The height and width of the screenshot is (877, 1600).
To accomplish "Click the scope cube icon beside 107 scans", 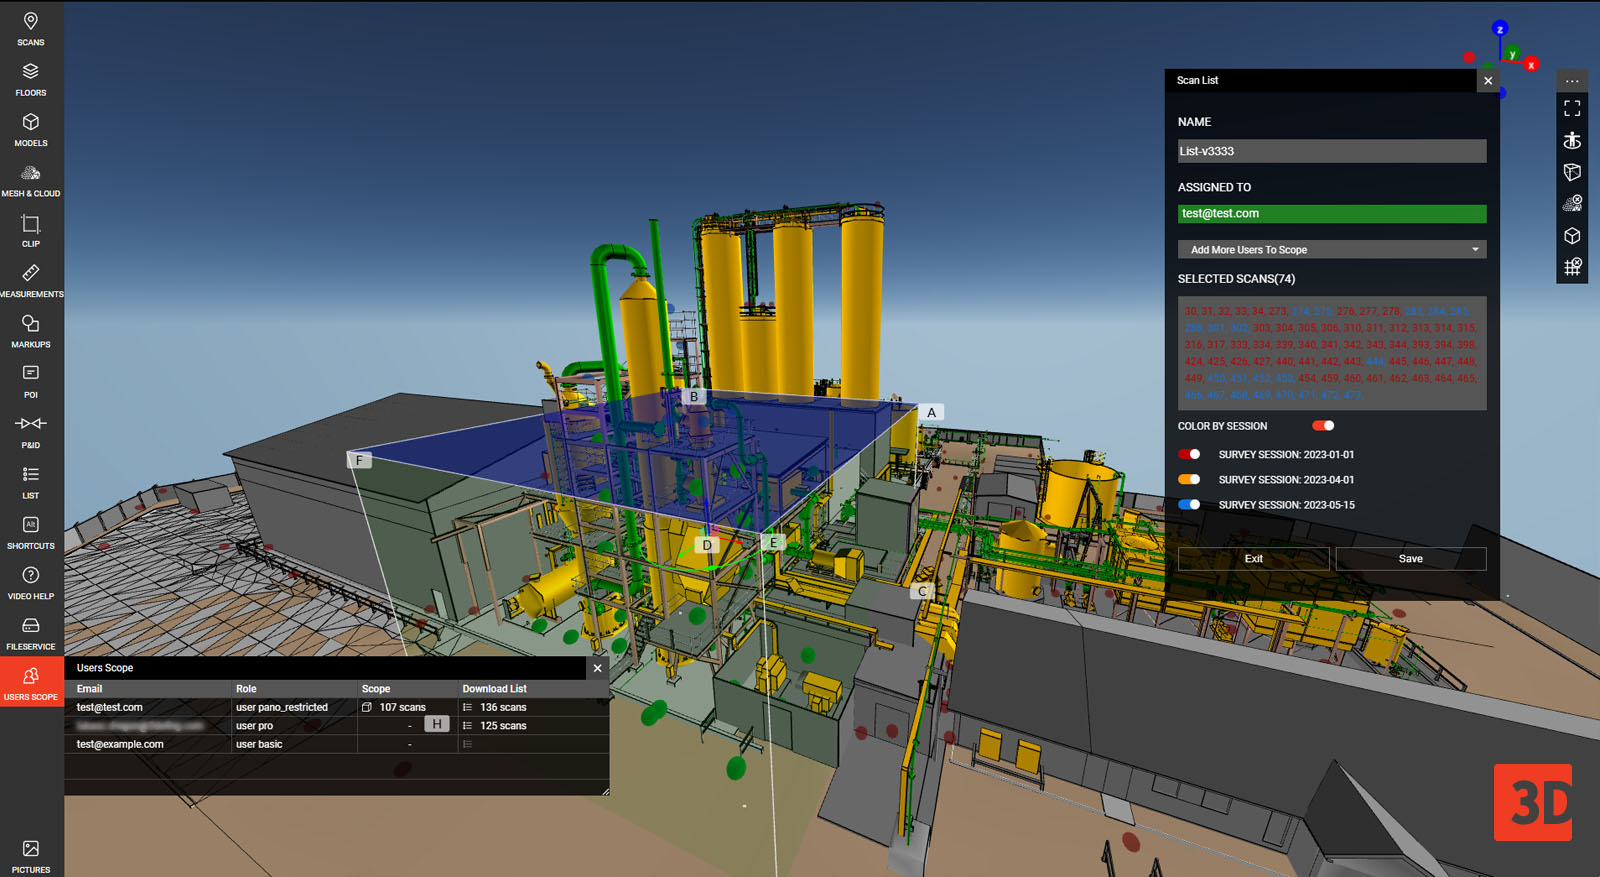I will (x=367, y=707).
